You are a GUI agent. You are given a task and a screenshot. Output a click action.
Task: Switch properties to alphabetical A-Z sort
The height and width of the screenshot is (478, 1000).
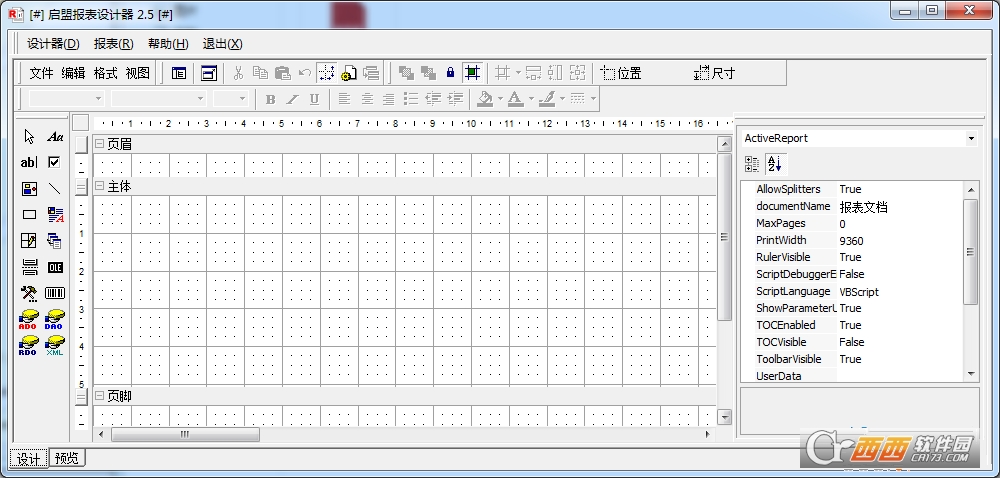click(x=775, y=164)
